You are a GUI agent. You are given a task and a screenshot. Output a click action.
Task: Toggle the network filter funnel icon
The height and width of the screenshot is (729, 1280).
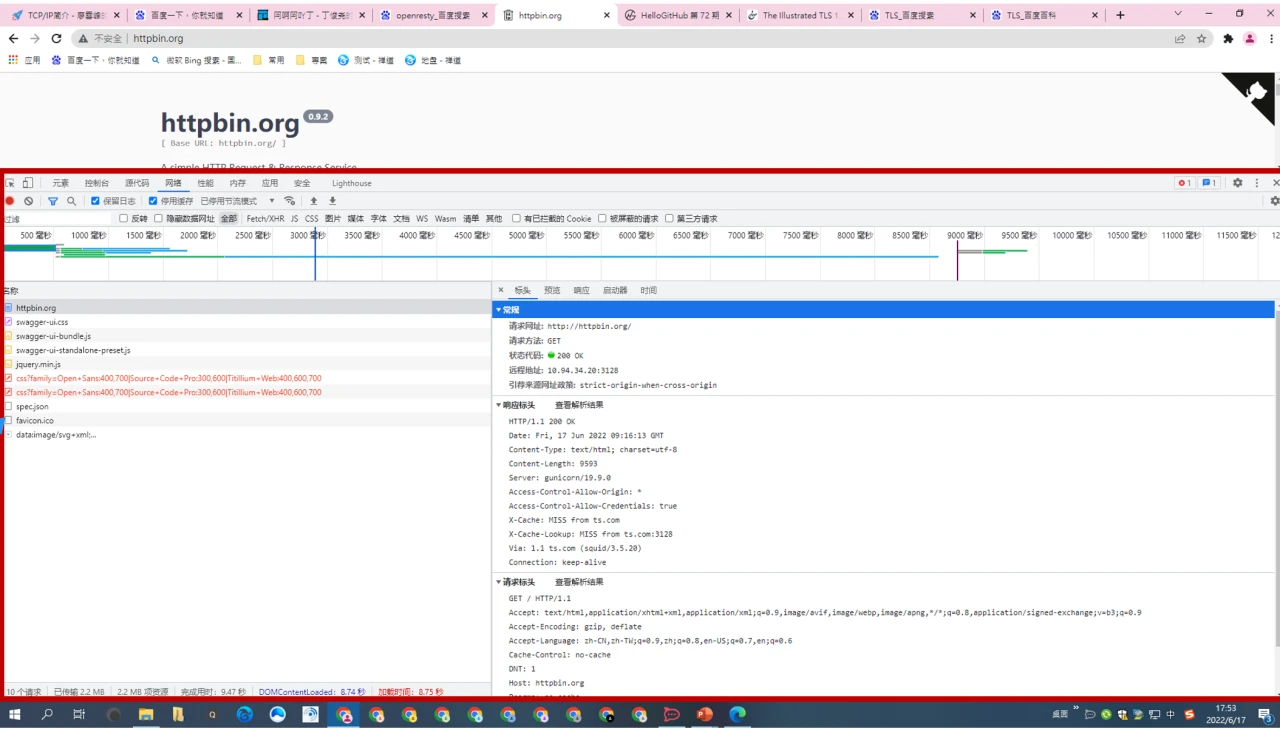click(53, 201)
